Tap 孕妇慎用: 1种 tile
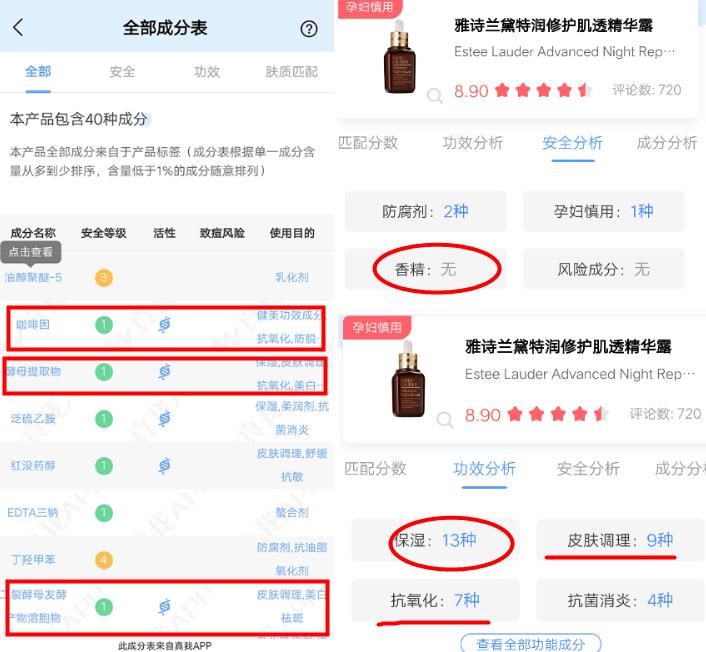Viewport: 706px width, 652px height. [603, 211]
